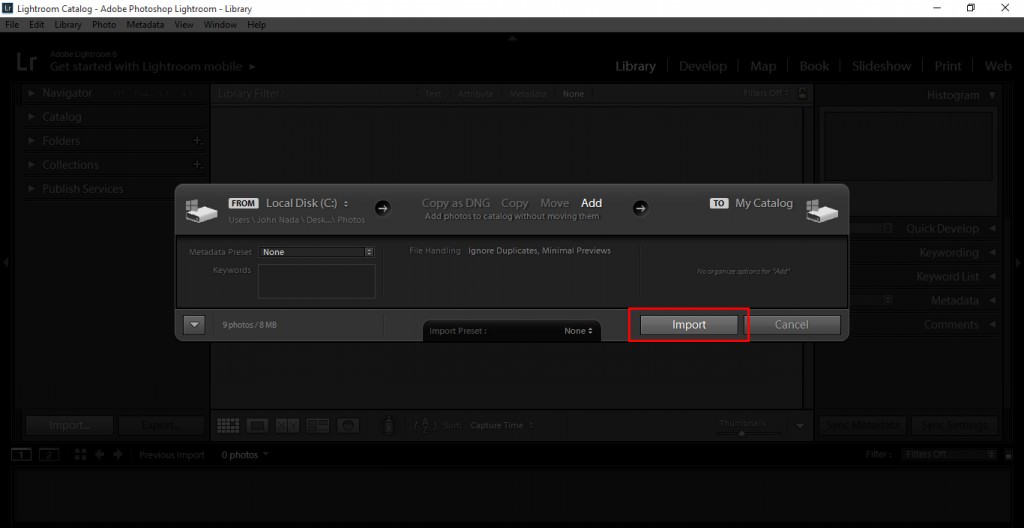Toggle the sort direction icon beside Sort
The image size is (1024, 528).
point(426,425)
